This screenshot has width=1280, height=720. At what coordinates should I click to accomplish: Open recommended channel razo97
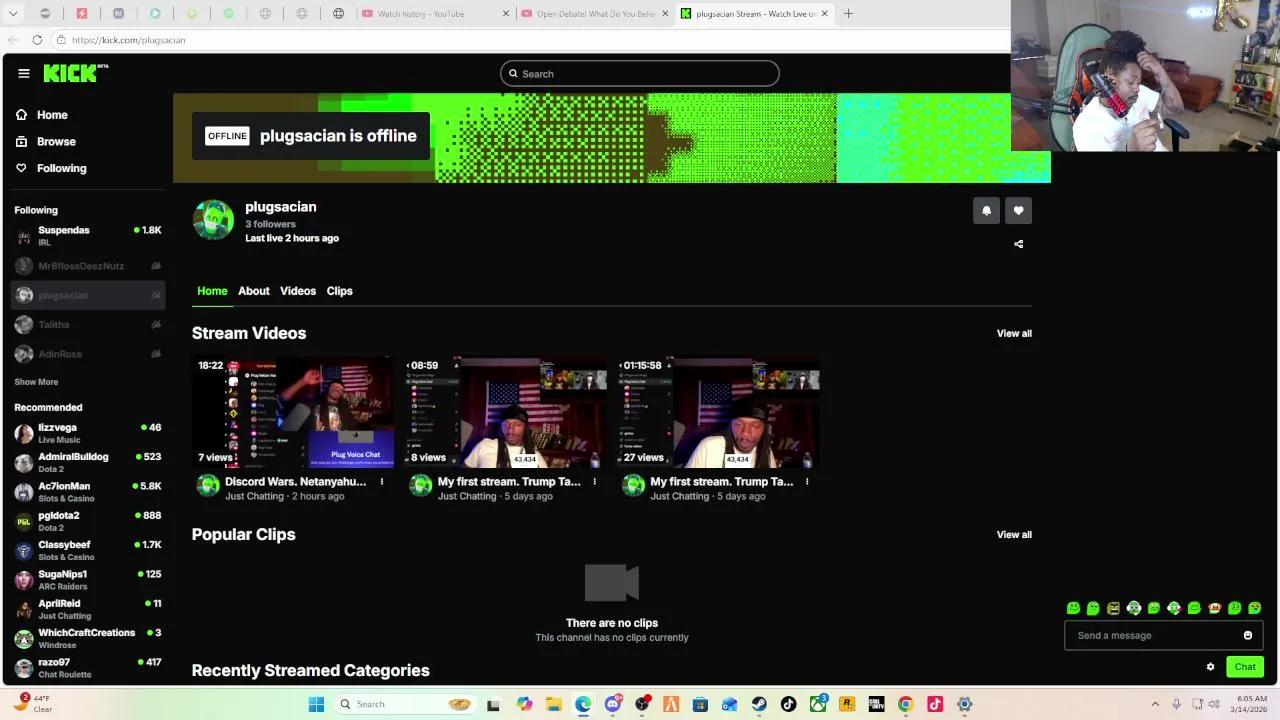87,668
